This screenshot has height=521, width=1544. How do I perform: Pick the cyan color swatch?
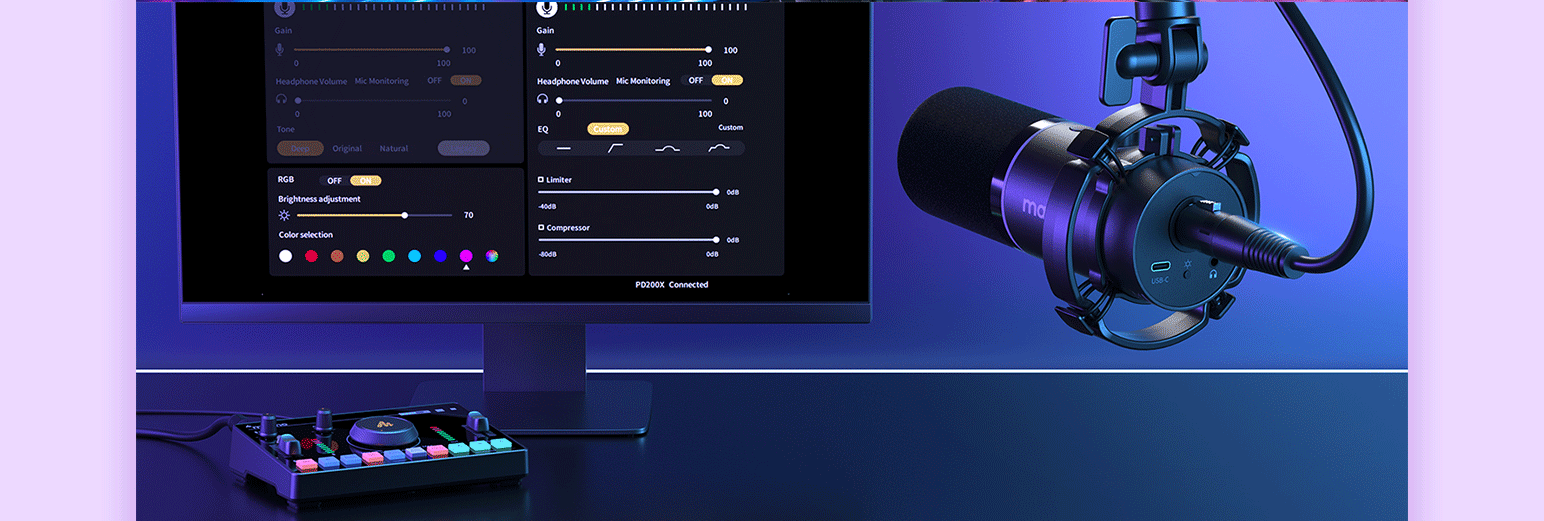pos(415,256)
